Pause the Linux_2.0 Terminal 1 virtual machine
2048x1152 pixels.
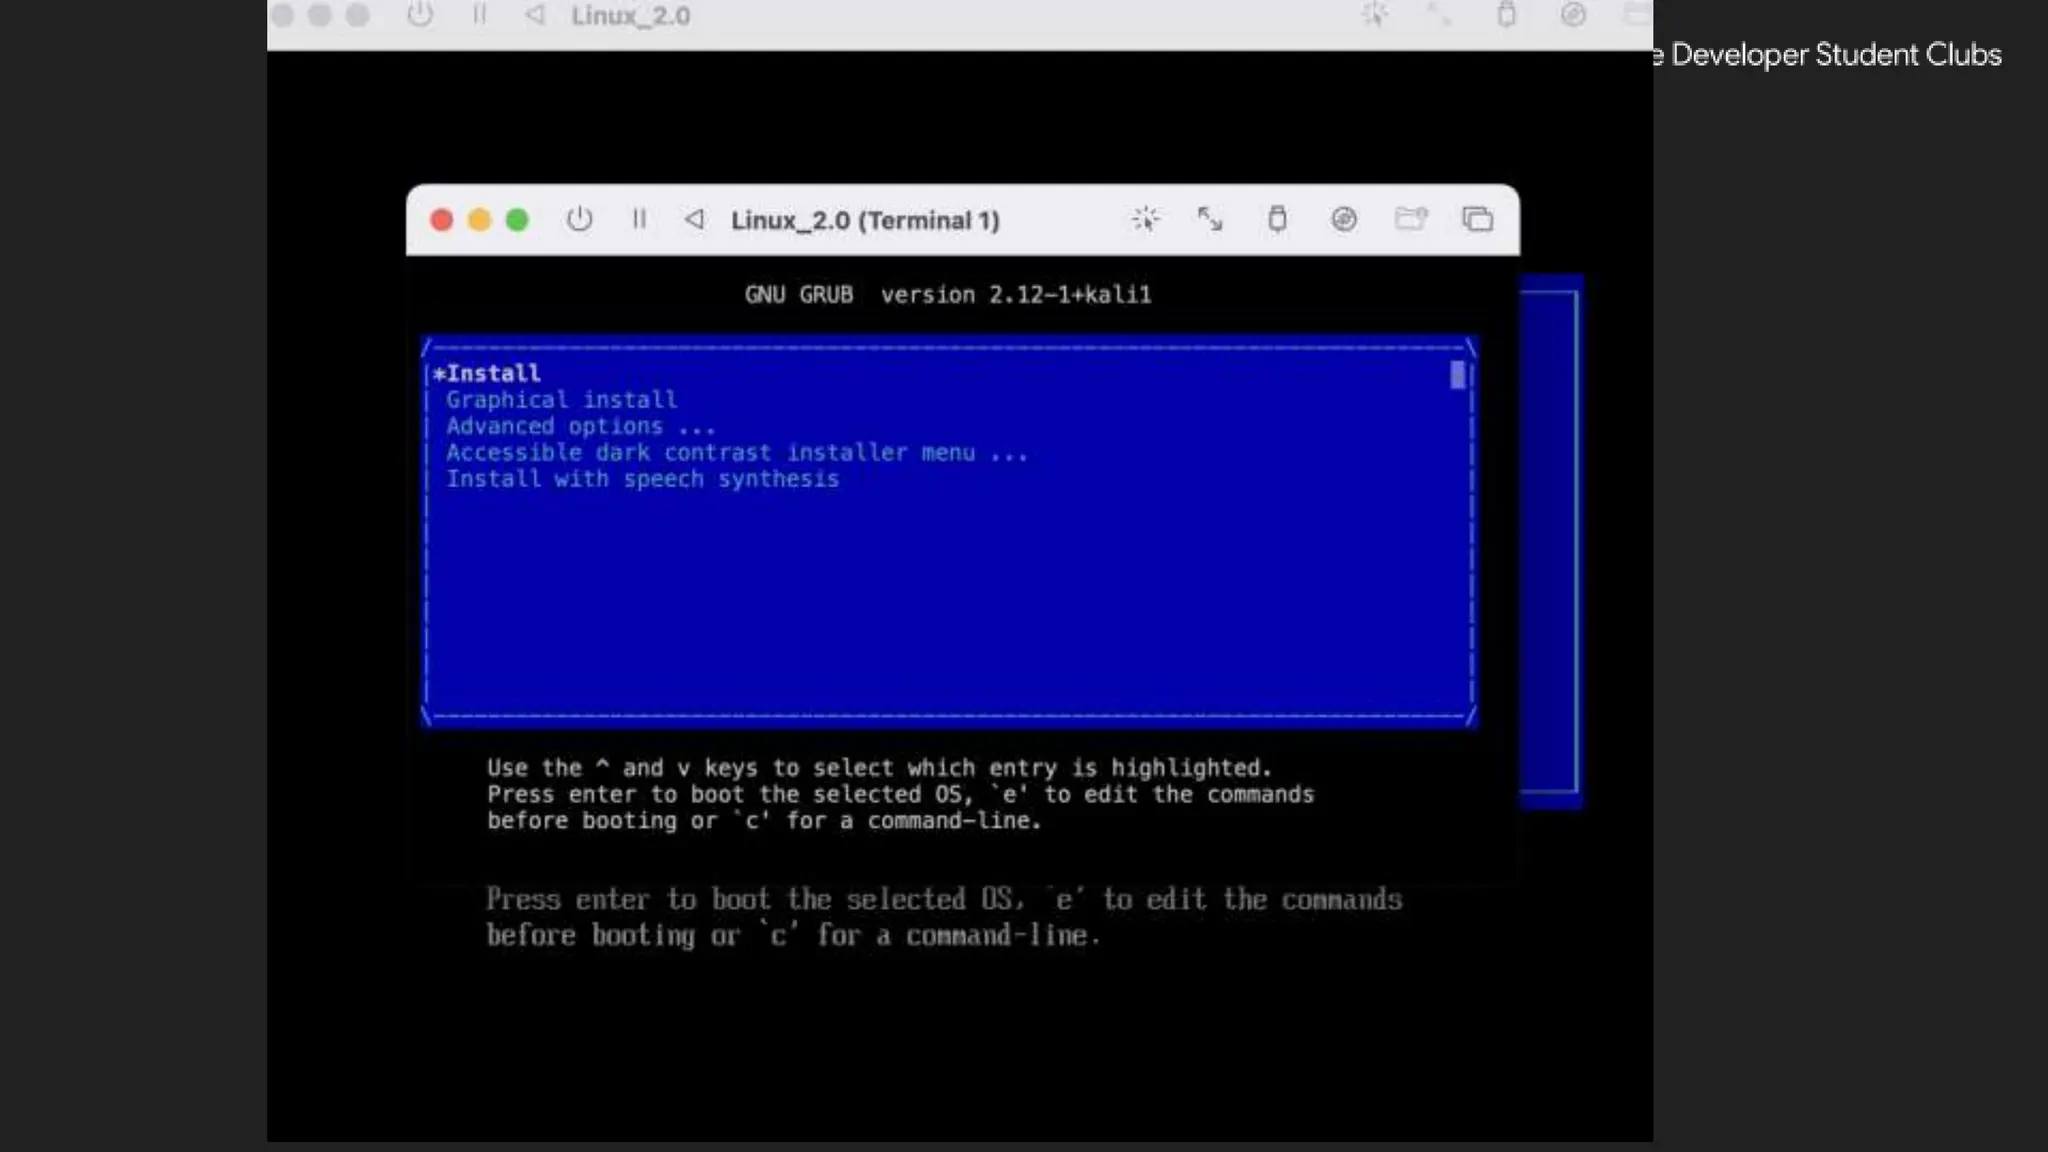click(x=639, y=219)
